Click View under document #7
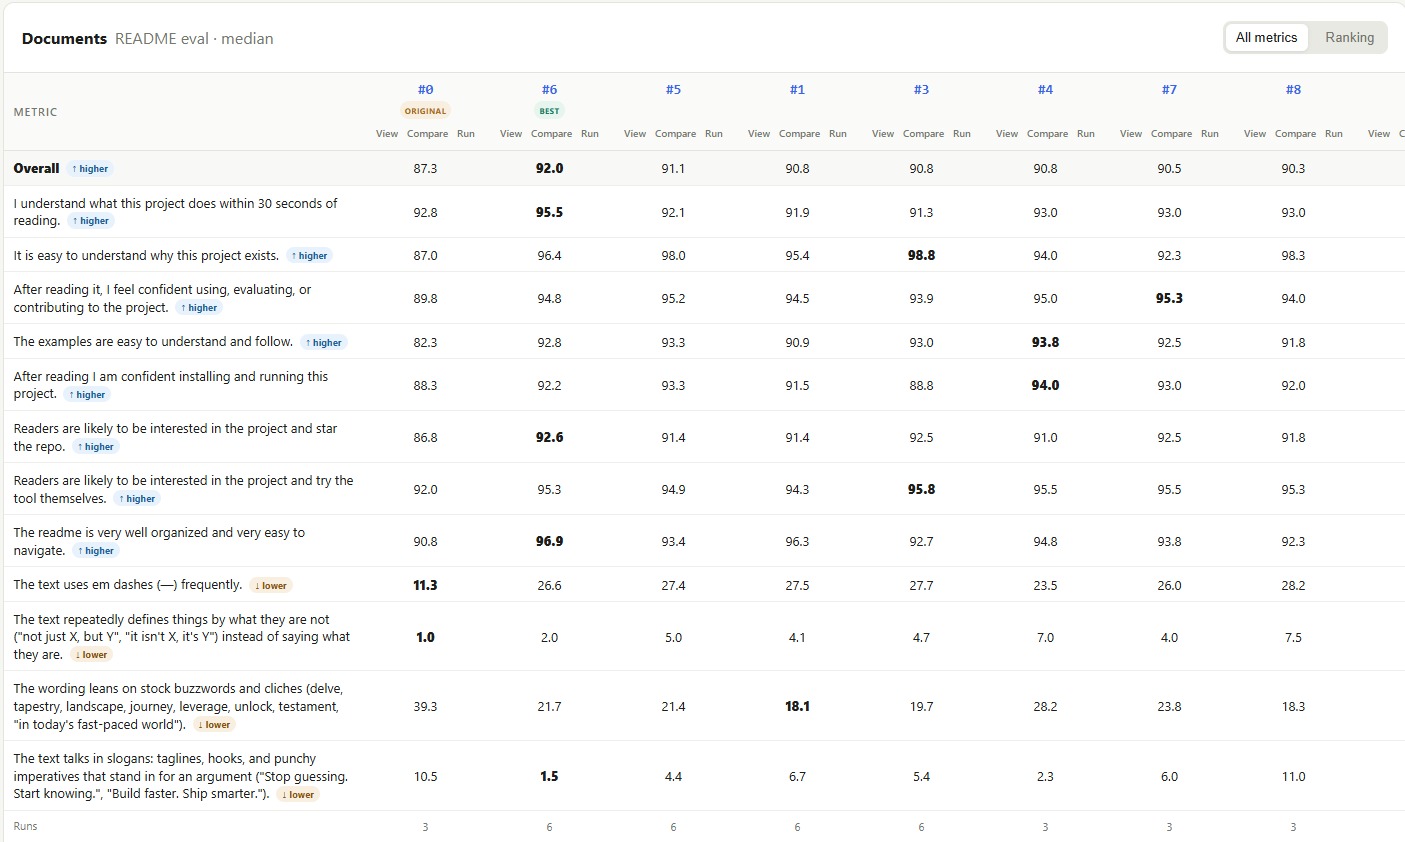The image size is (1405, 842). pyautogui.click(x=1131, y=134)
